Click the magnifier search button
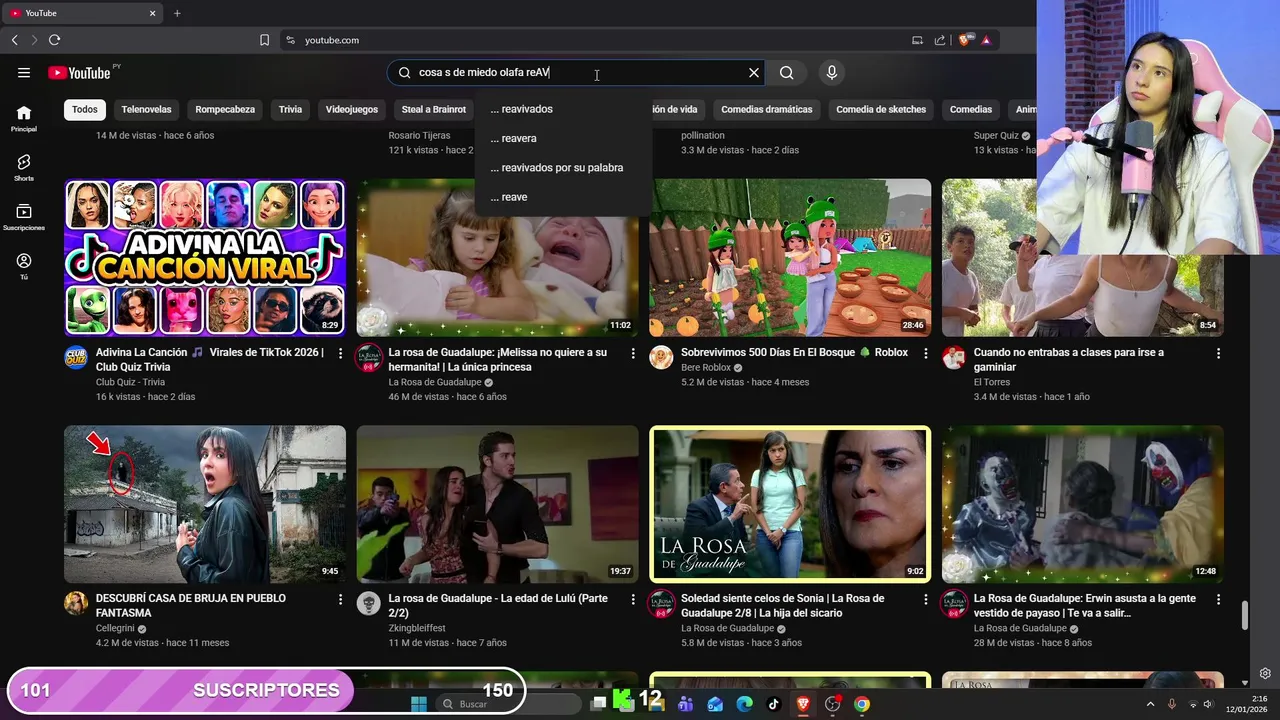Viewport: 1280px width, 720px height. click(x=787, y=72)
